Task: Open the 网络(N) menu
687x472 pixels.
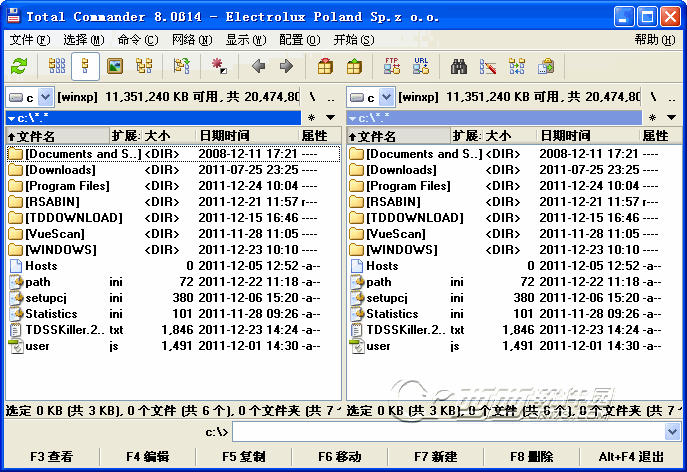Action: (192, 40)
